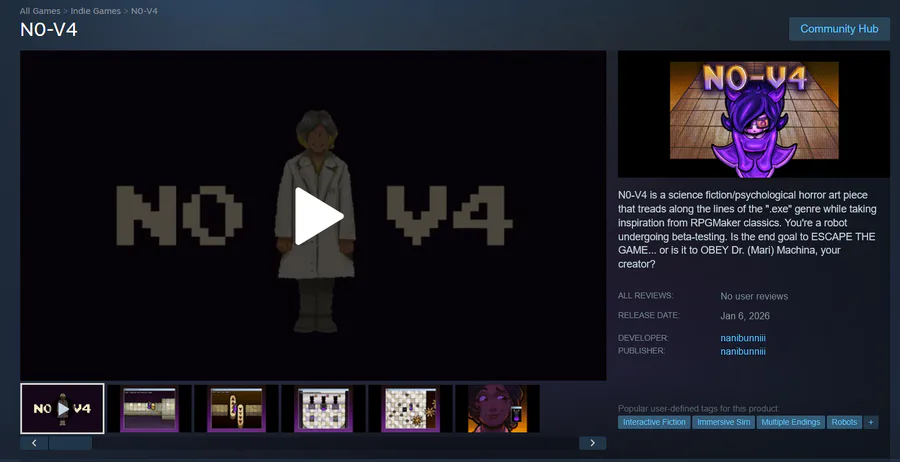Open developer nanibunniii link
The height and width of the screenshot is (462, 900).
pos(743,338)
